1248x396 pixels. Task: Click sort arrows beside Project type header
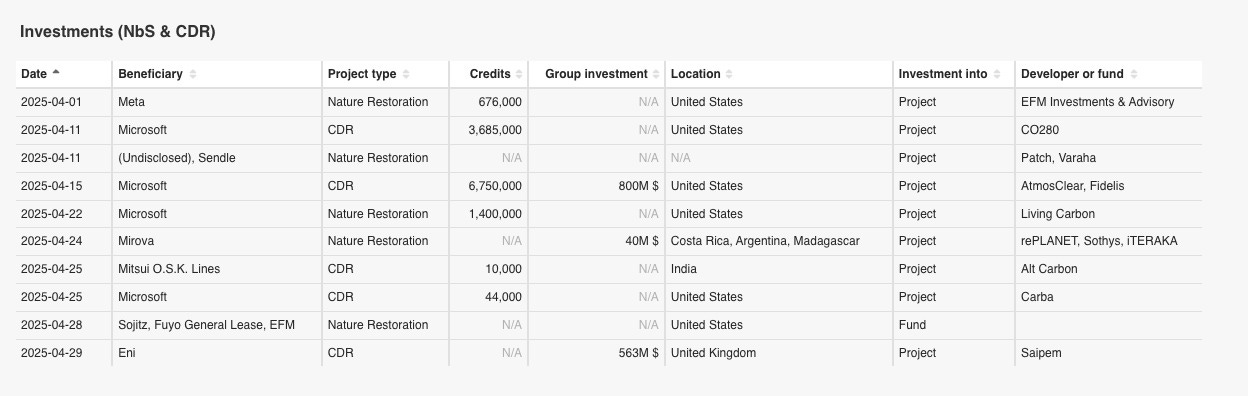point(406,74)
